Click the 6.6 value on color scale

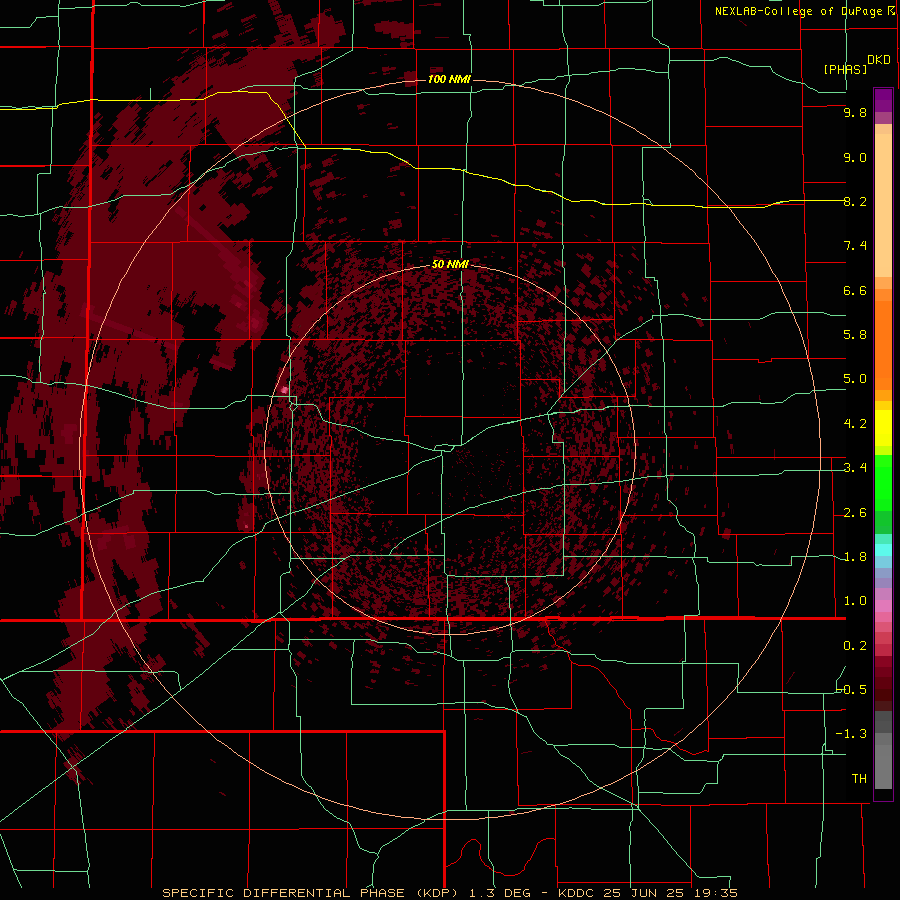(x=855, y=290)
